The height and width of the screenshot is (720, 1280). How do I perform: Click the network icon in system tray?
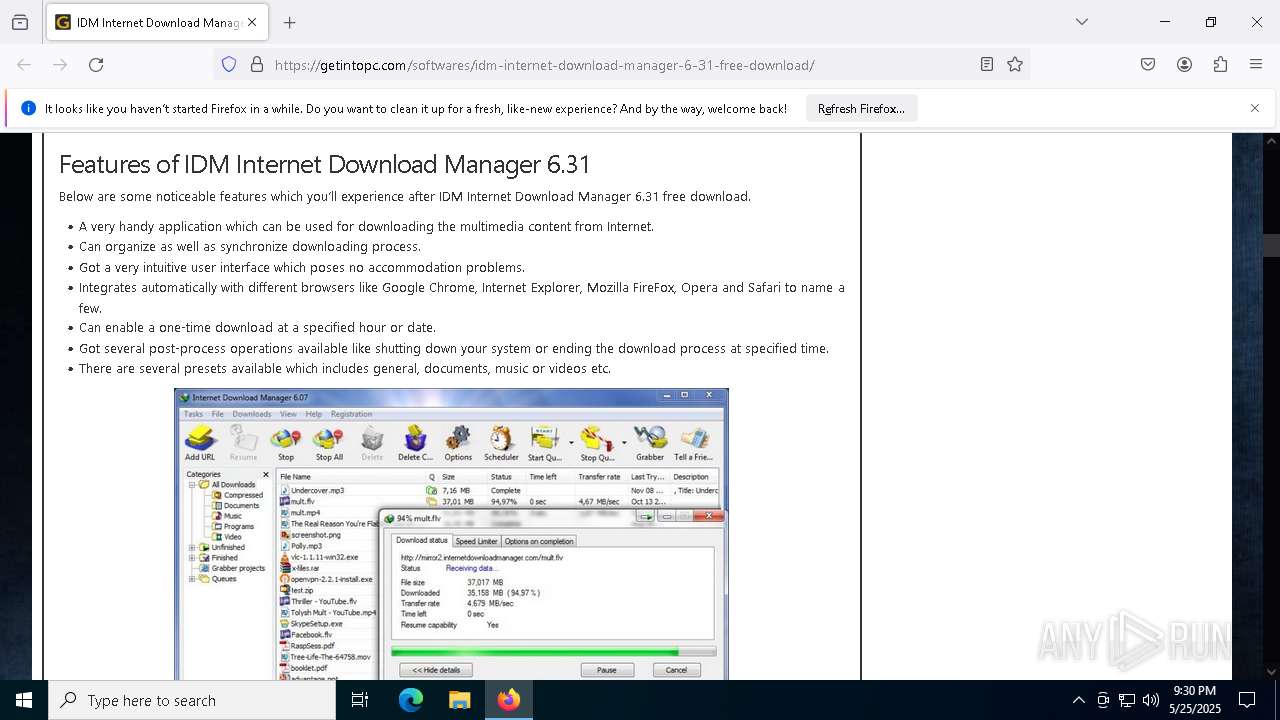pyautogui.click(x=1127, y=700)
